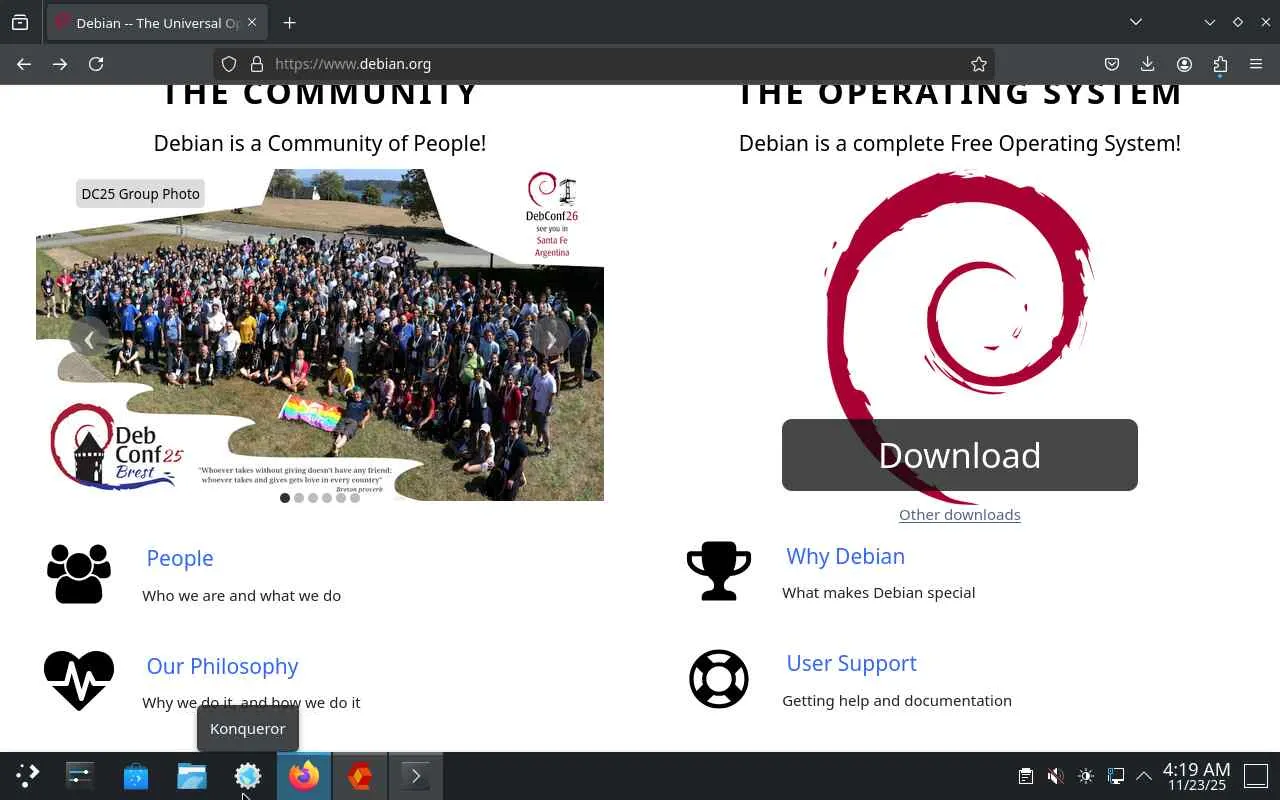The height and width of the screenshot is (800, 1280).
Task: Show the previous carousel photo
Action: tap(89, 339)
